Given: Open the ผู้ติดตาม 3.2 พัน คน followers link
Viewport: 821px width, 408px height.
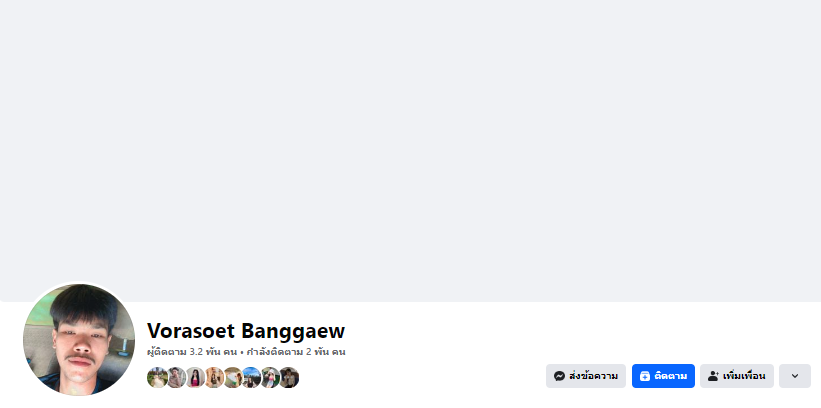Looking at the screenshot, I should click(x=192, y=352).
